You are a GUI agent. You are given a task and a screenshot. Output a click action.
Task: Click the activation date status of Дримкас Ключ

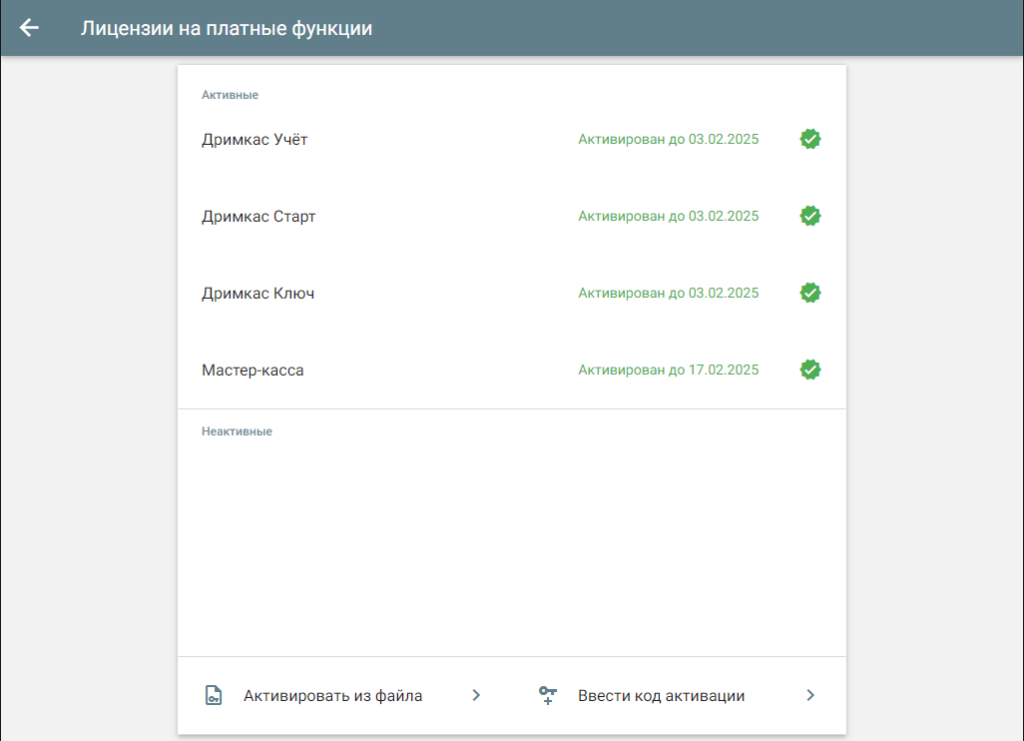coord(668,294)
